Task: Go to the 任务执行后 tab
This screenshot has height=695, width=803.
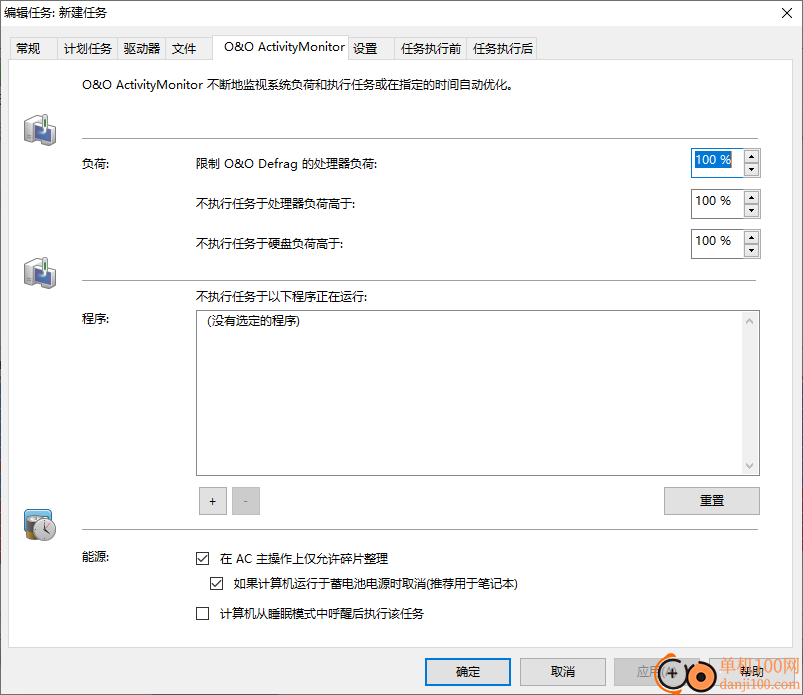Action: [x=502, y=49]
